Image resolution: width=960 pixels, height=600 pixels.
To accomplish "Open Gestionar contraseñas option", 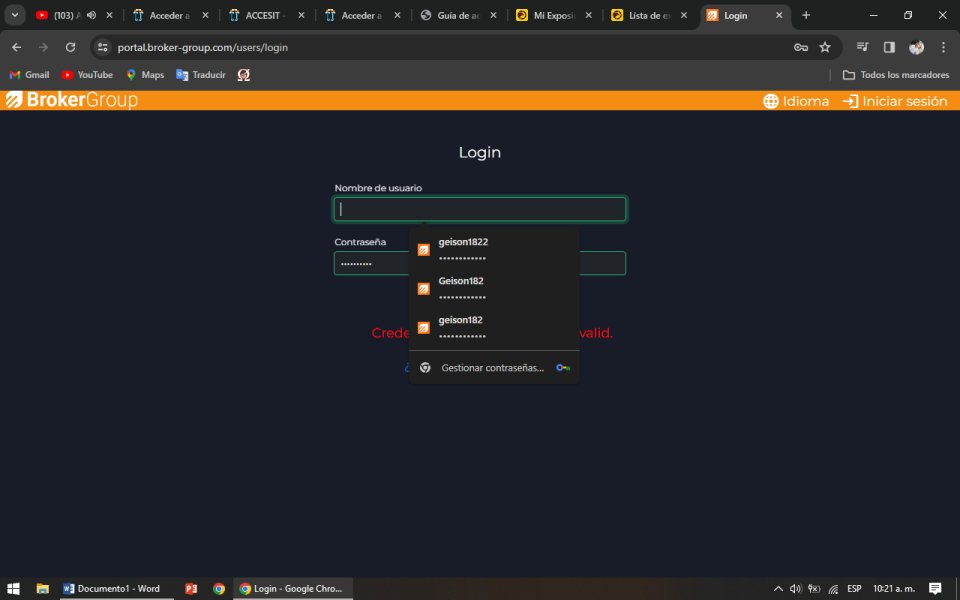I will coord(493,368).
